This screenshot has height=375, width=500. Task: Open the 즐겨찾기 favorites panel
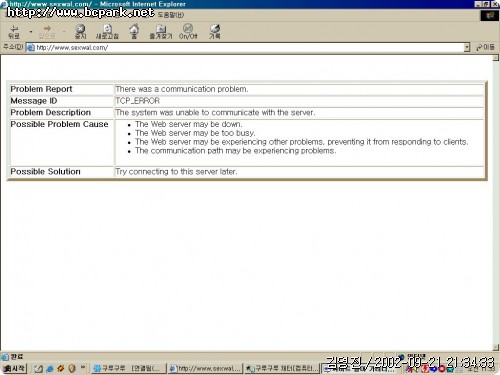(x=161, y=32)
